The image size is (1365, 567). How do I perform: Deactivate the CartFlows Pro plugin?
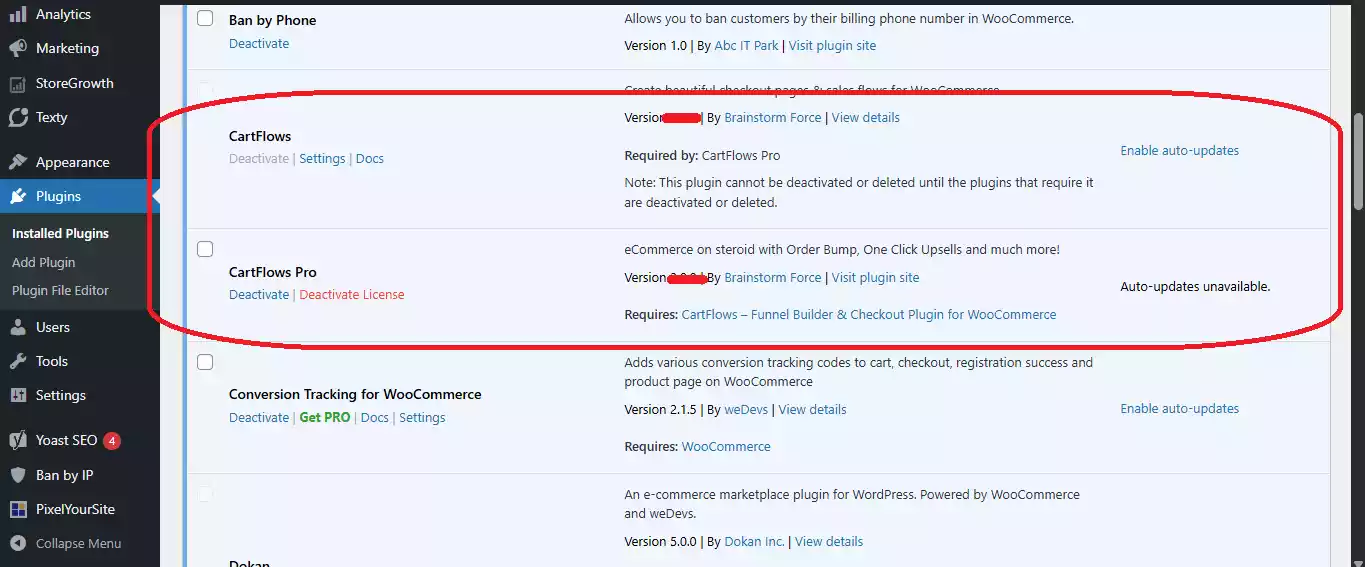tap(259, 294)
